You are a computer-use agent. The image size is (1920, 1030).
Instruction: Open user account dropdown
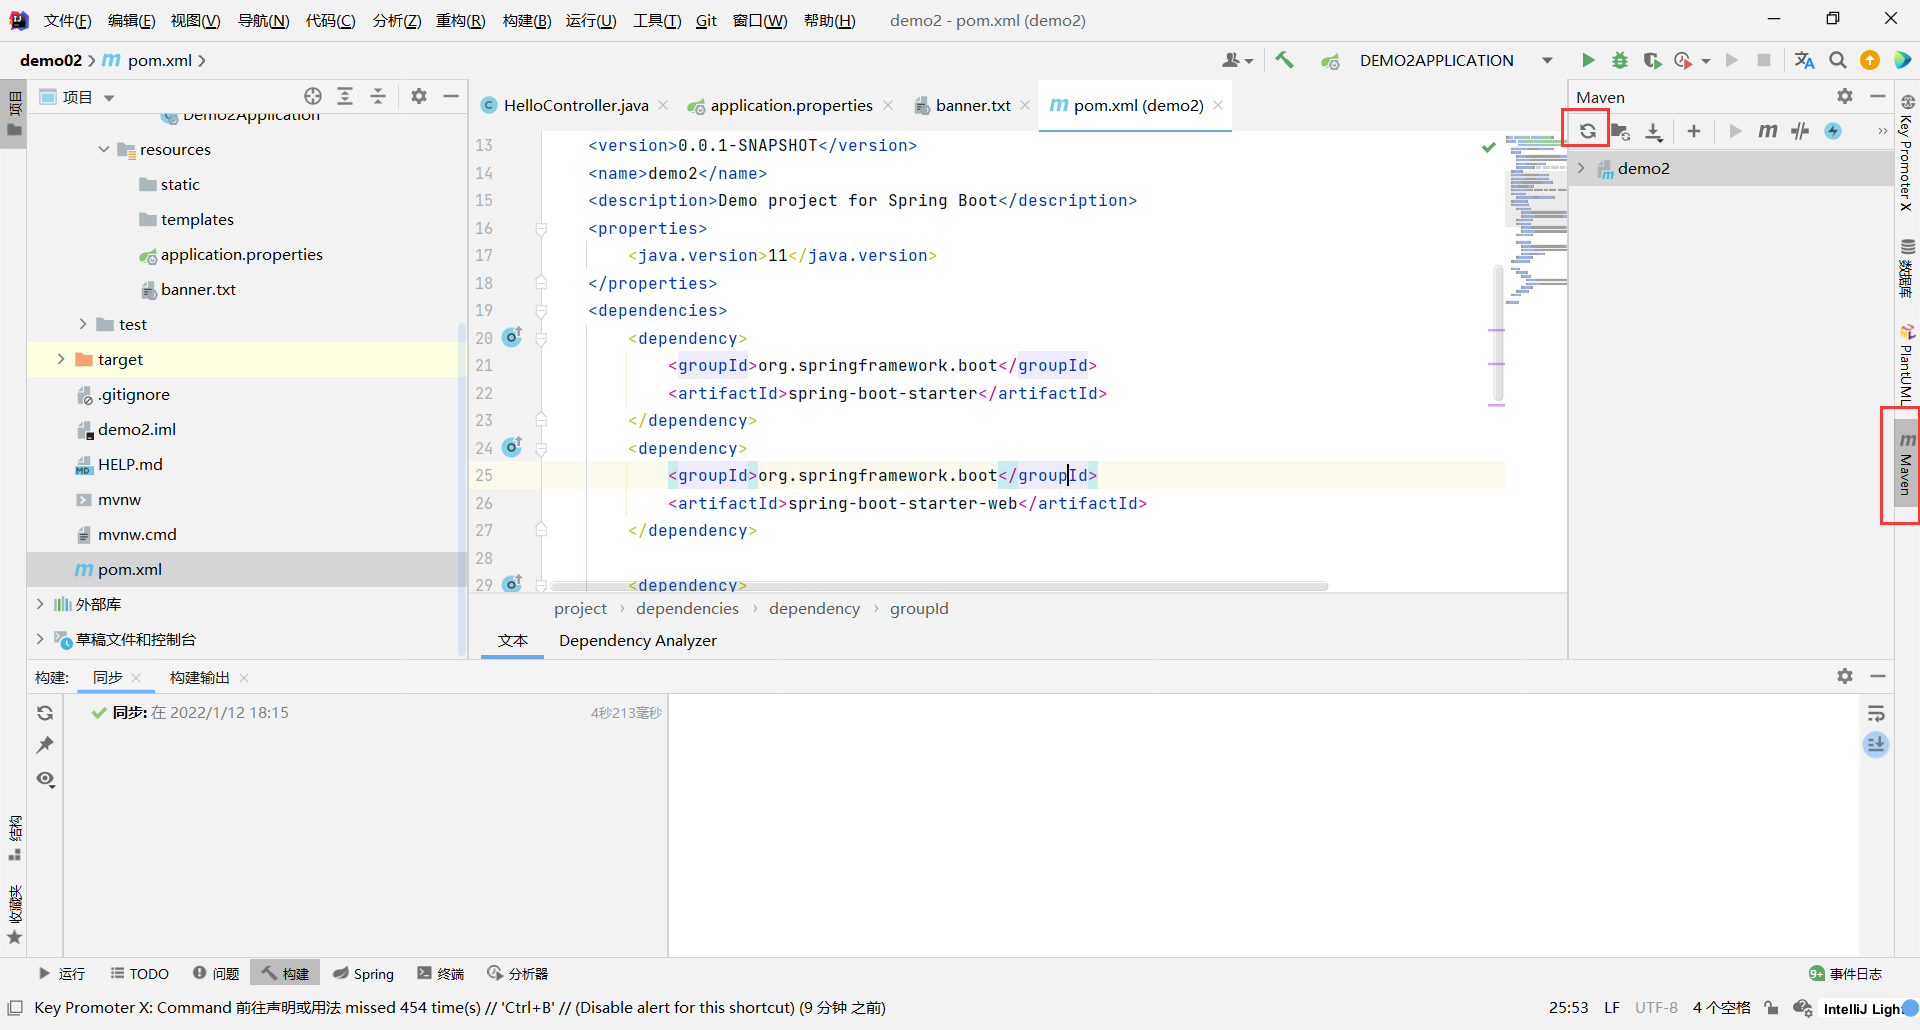[x=1238, y=60]
